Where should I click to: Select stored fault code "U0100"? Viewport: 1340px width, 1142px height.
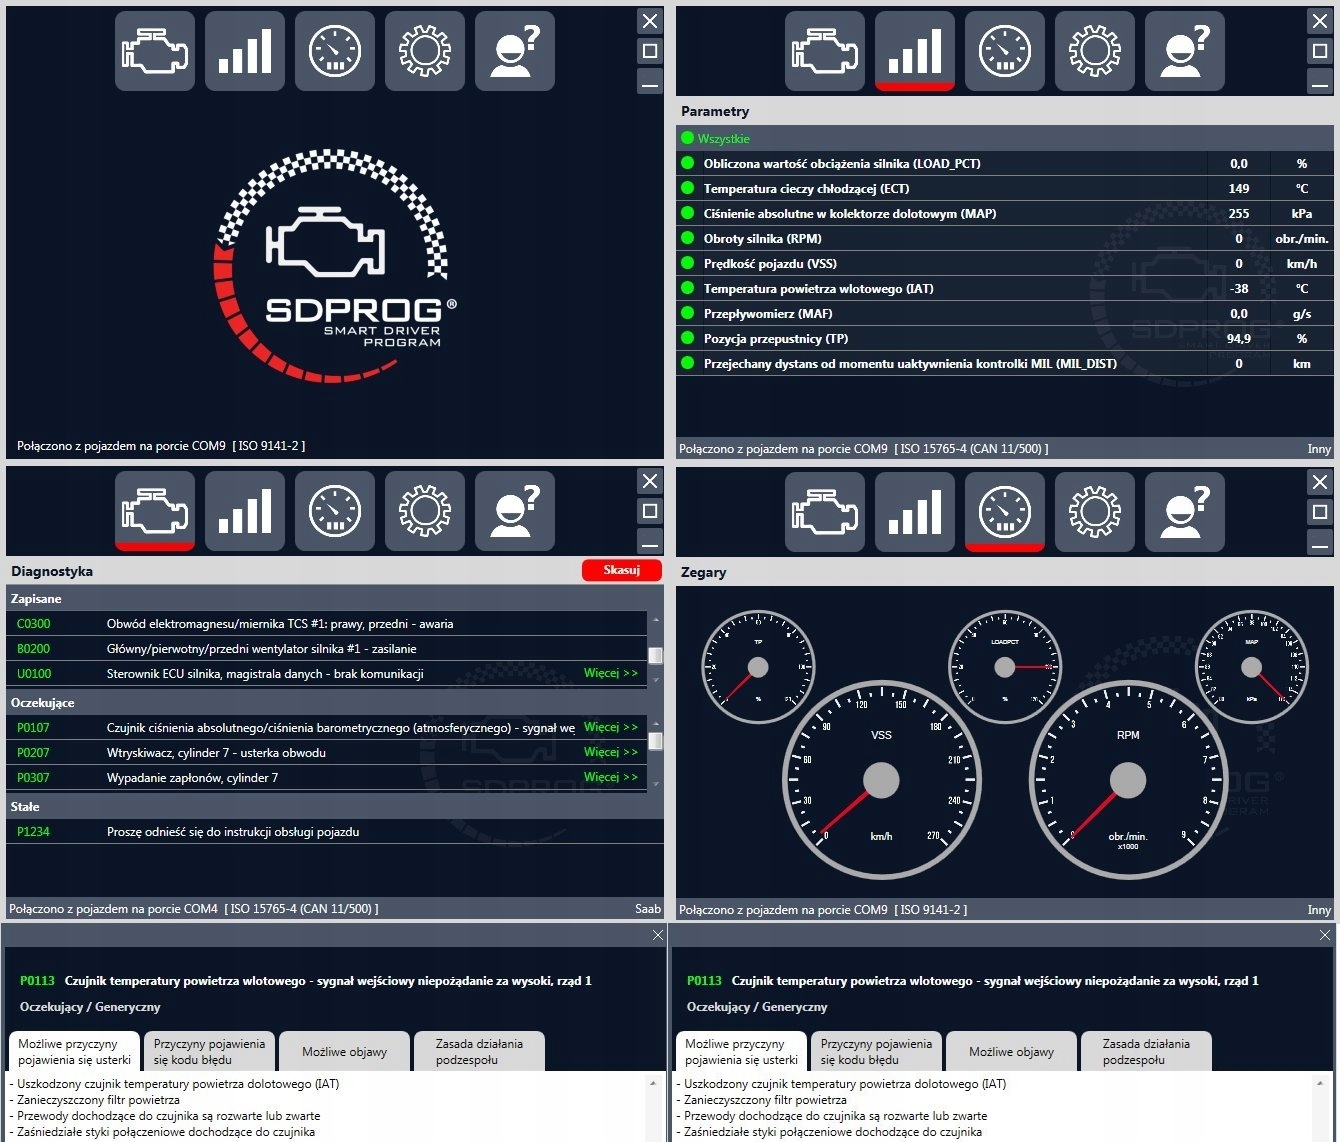(33, 674)
